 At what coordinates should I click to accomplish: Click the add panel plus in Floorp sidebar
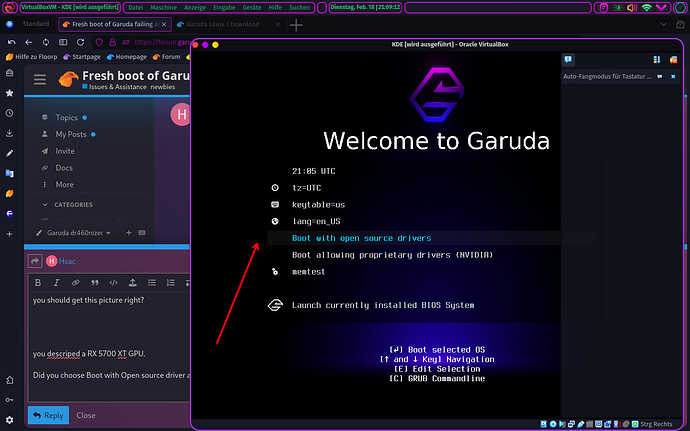[x=10, y=234]
